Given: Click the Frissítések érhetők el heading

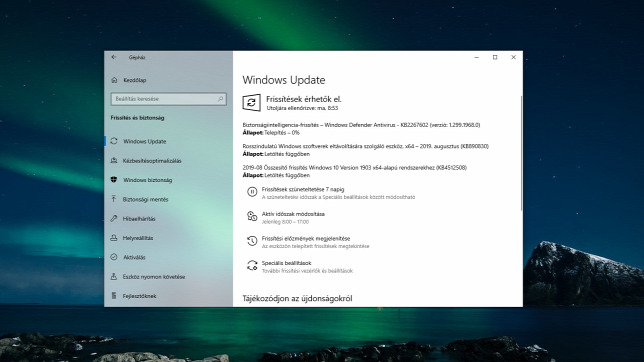Looking at the screenshot, I should point(304,99).
